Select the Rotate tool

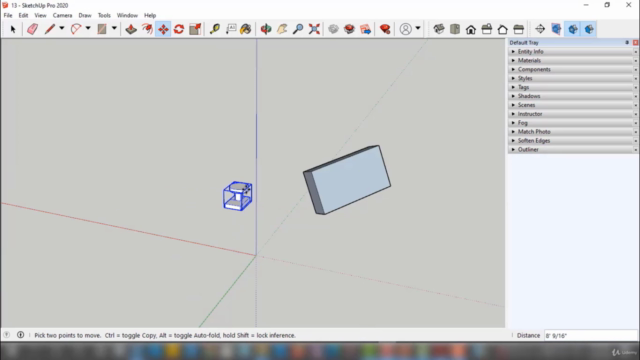(x=179, y=29)
